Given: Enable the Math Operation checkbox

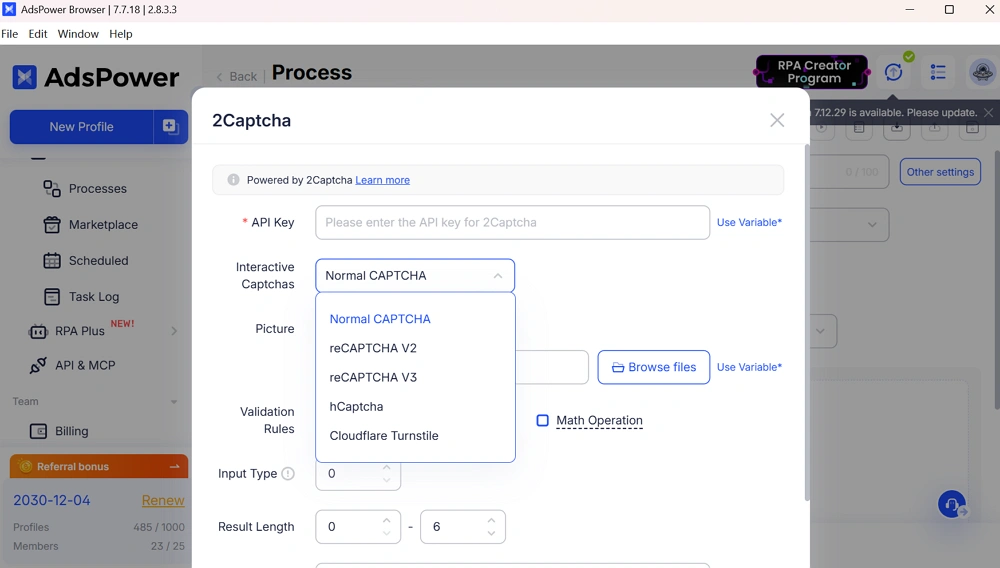Looking at the screenshot, I should pos(543,421).
